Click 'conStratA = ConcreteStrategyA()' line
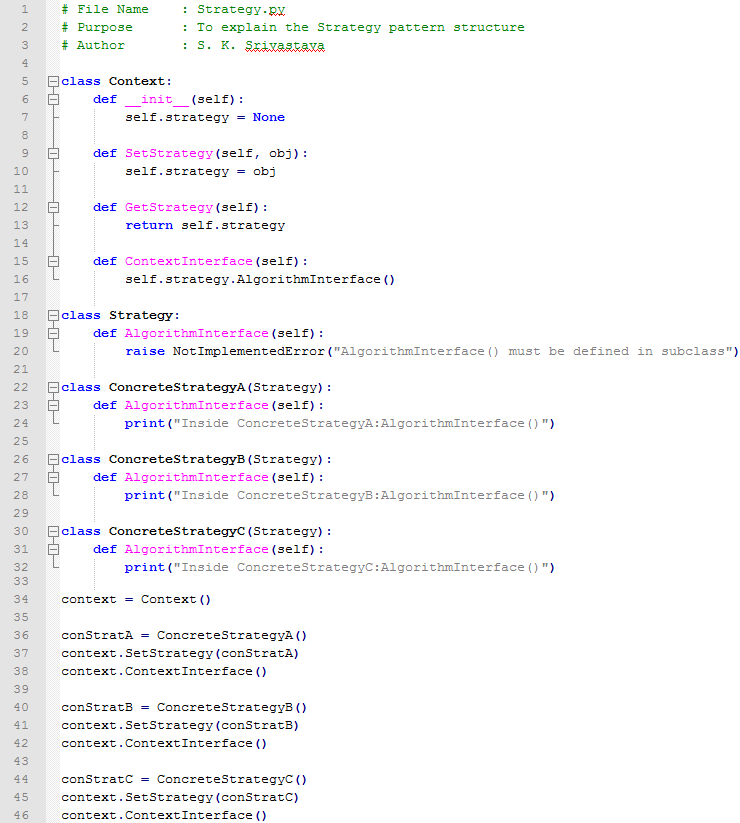 184,636
